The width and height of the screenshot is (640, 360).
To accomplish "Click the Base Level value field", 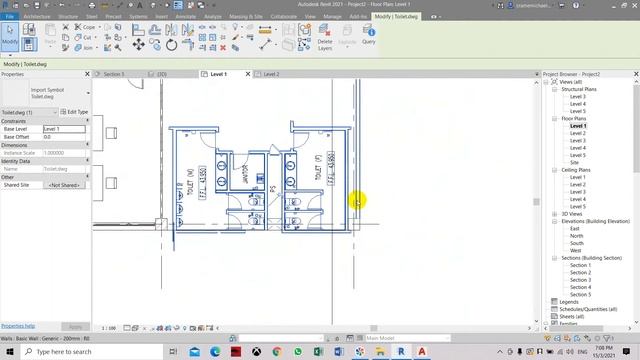I will click(x=64, y=129).
